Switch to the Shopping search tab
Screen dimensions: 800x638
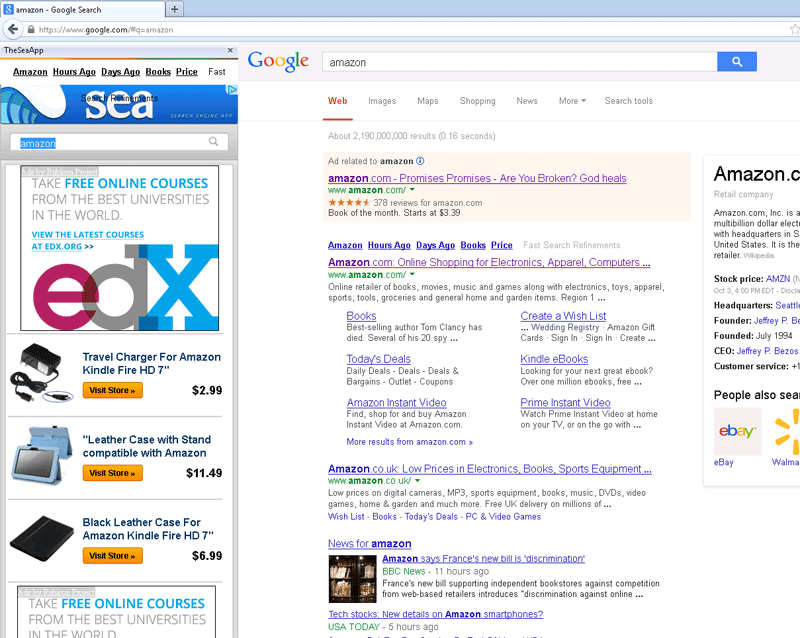tap(477, 101)
